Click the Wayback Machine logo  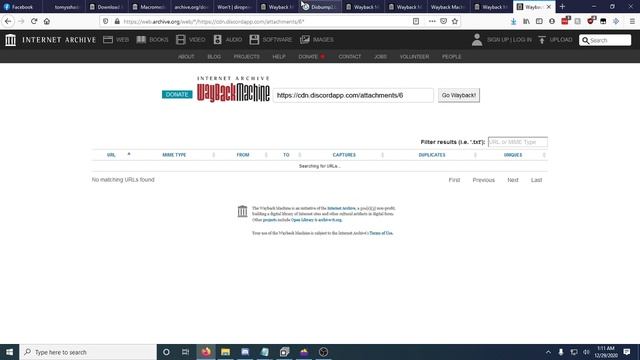pyautogui.click(x=233, y=89)
